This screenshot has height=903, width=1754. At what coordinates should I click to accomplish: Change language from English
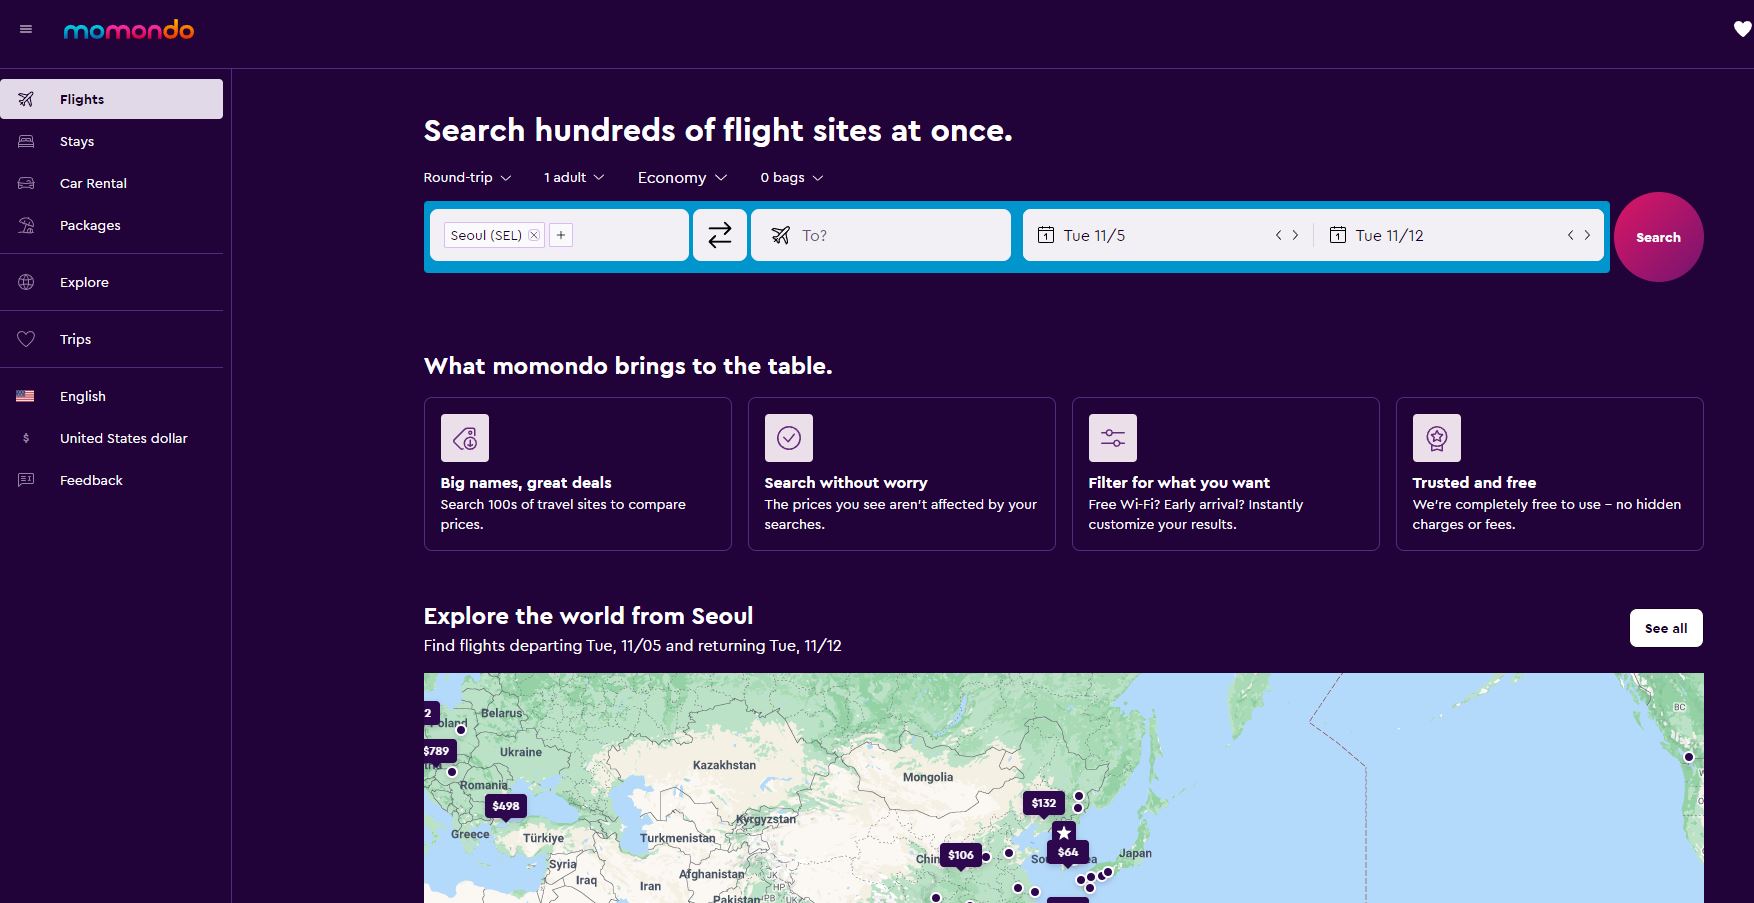111,396
